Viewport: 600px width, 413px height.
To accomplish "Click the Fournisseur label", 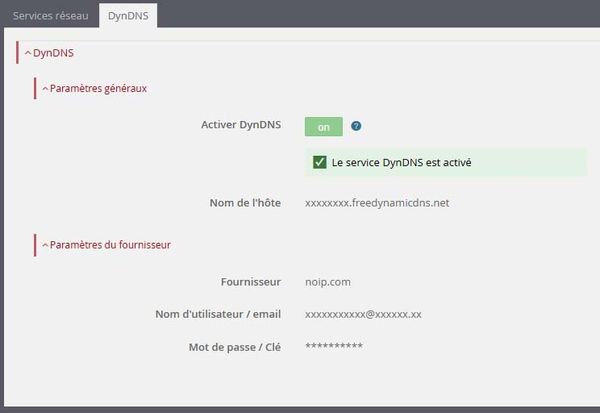I will tap(251, 282).
